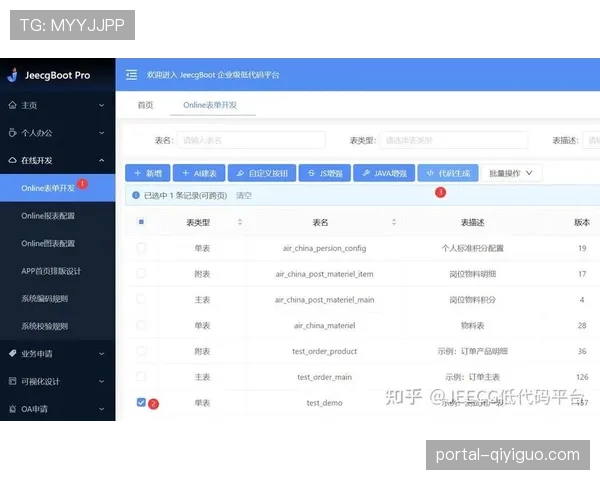Image resolution: width=600 pixels, height=480 pixels.
Task: Switch to the 首页 tab
Action: tap(145, 105)
